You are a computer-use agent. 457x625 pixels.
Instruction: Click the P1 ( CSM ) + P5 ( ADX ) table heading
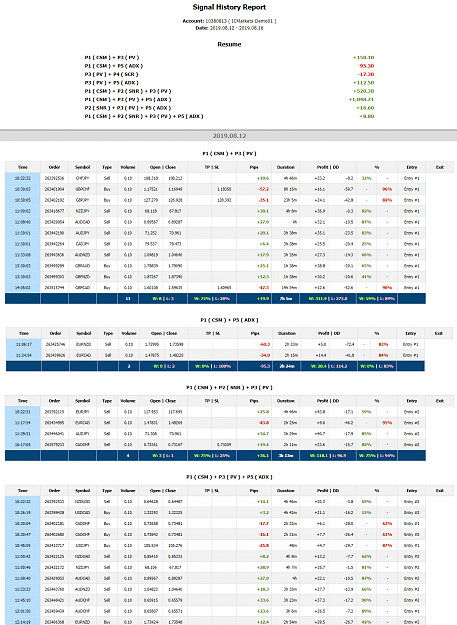[229, 320]
